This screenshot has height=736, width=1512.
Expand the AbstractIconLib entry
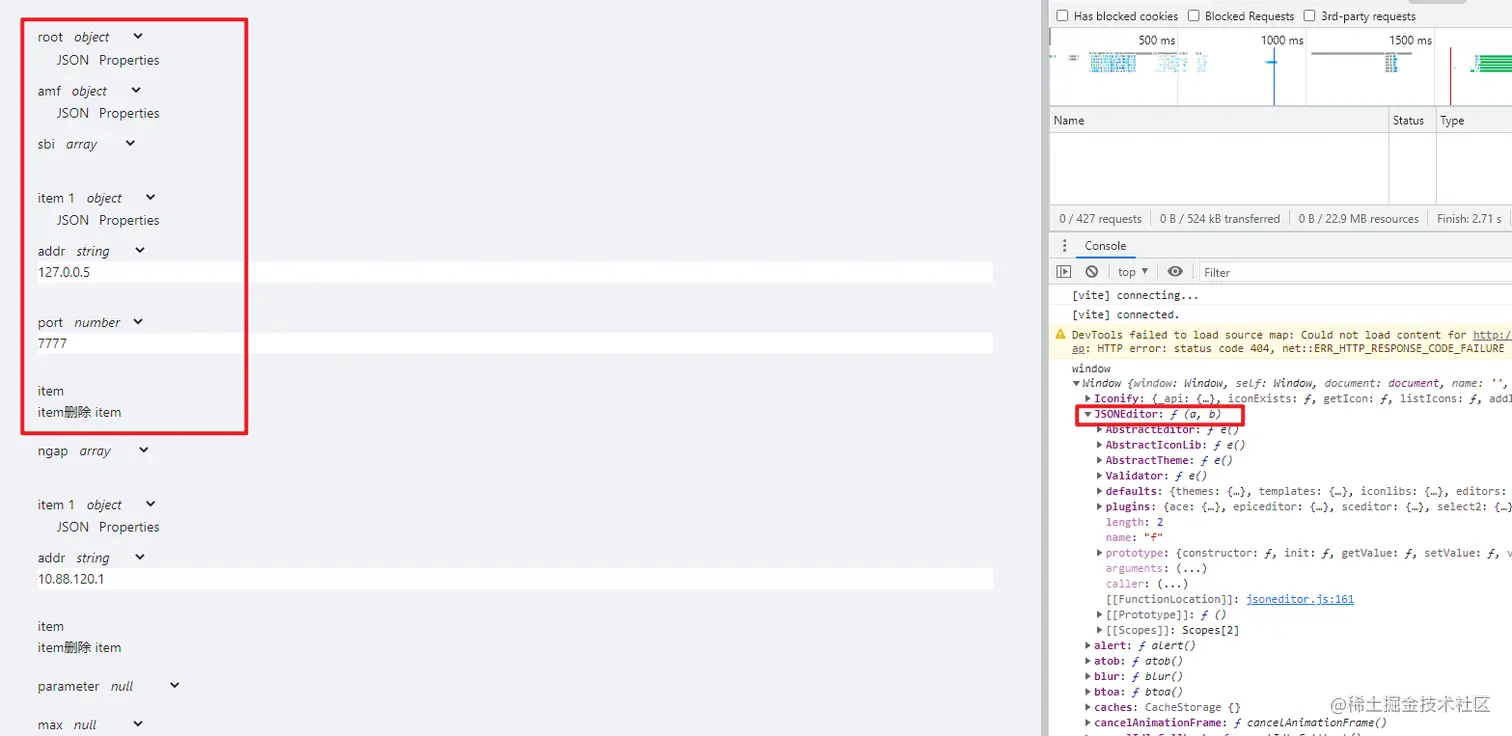pyautogui.click(x=1100, y=445)
